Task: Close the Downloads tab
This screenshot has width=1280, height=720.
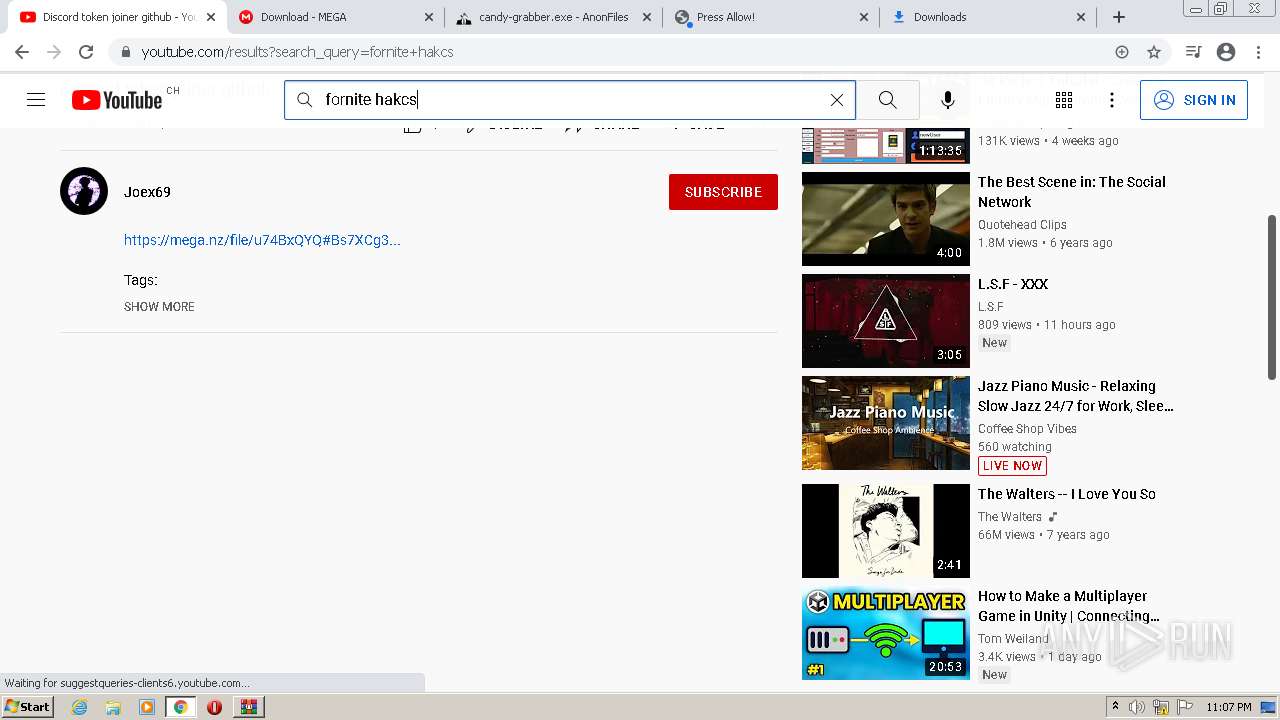Action: click(1081, 17)
